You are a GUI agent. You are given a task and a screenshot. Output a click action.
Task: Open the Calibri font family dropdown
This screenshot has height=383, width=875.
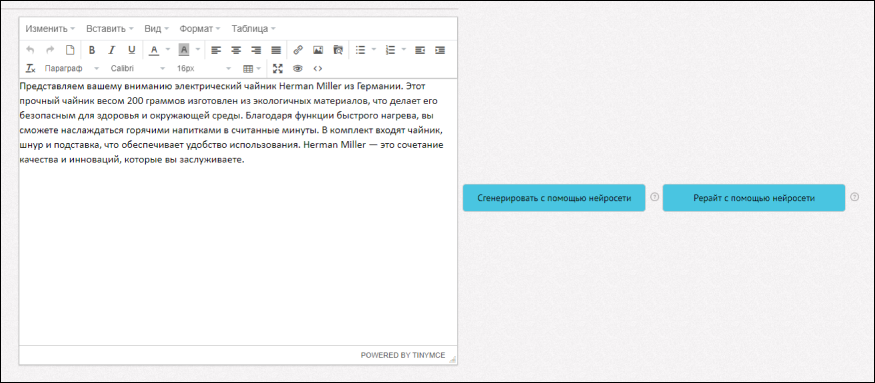coord(138,69)
